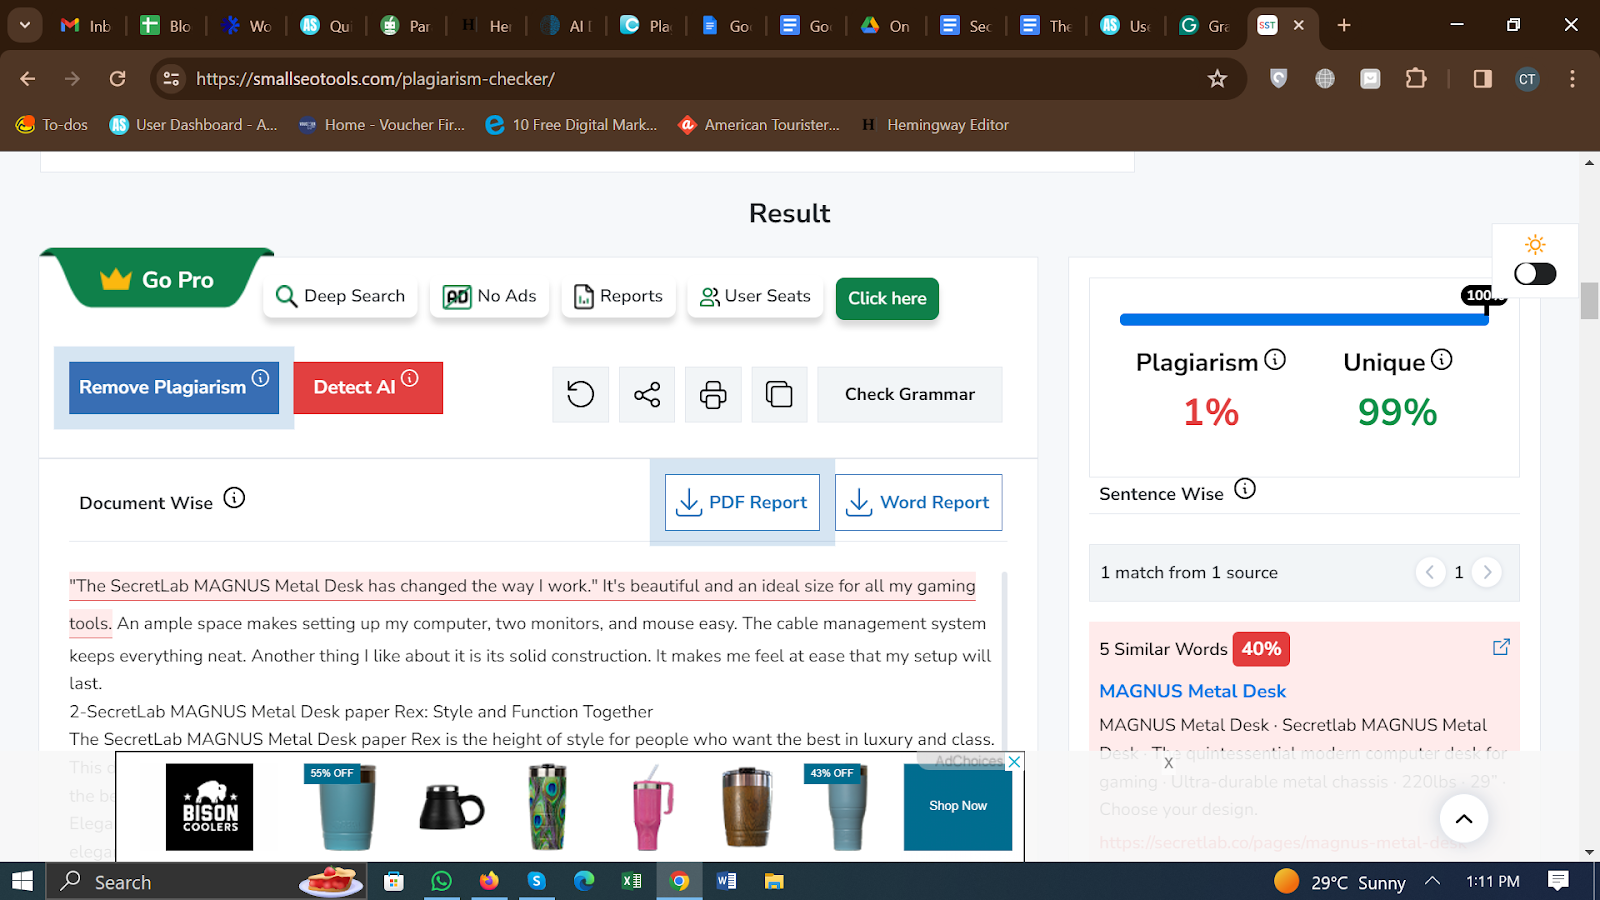
Task: Go to next matched source arrow
Action: [x=1487, y=572]
